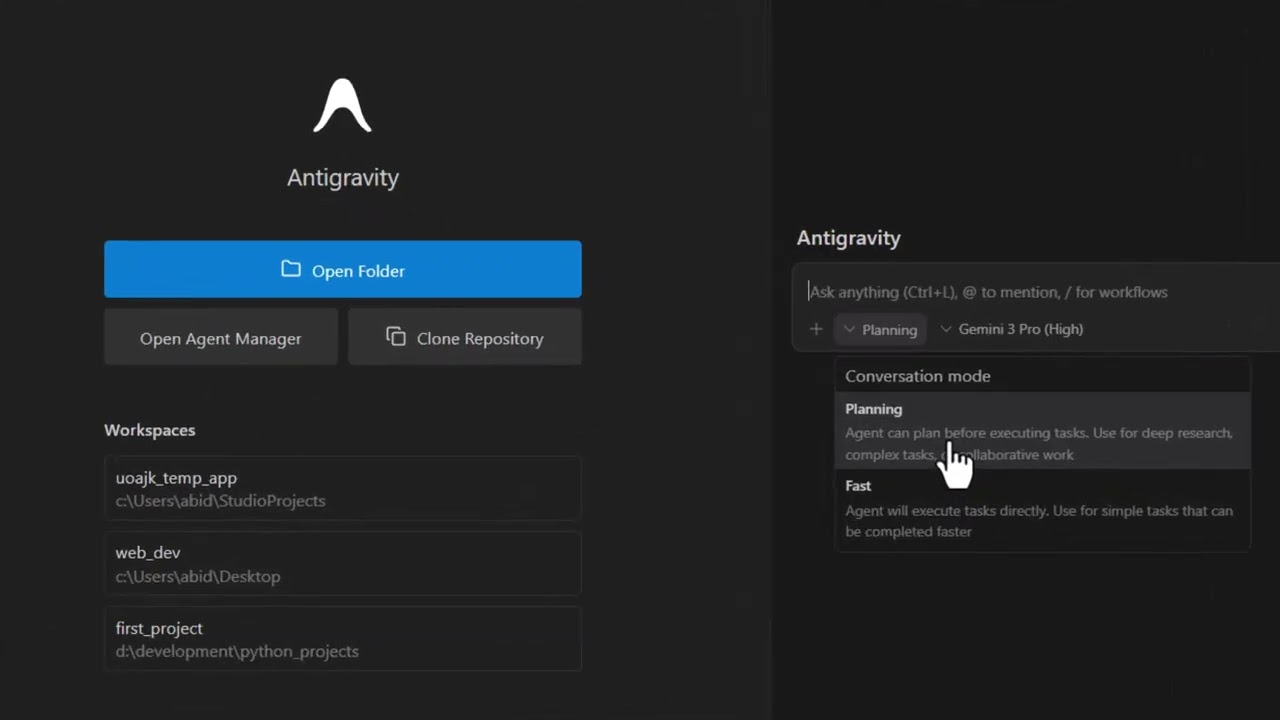Click the plus icon to add context

click(816, 329)
